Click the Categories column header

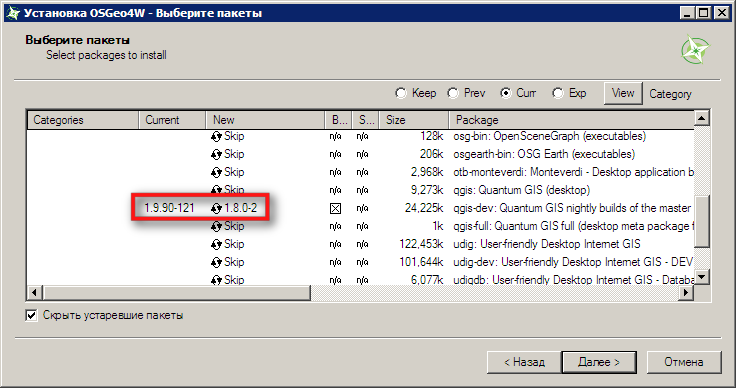click(x=83, y=120)
